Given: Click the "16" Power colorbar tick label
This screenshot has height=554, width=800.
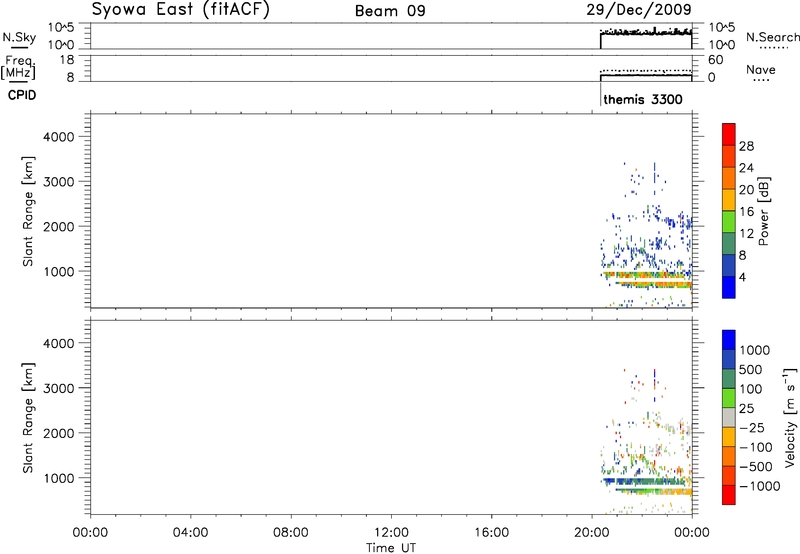Looking at the screenshot, I should [746, 212].
